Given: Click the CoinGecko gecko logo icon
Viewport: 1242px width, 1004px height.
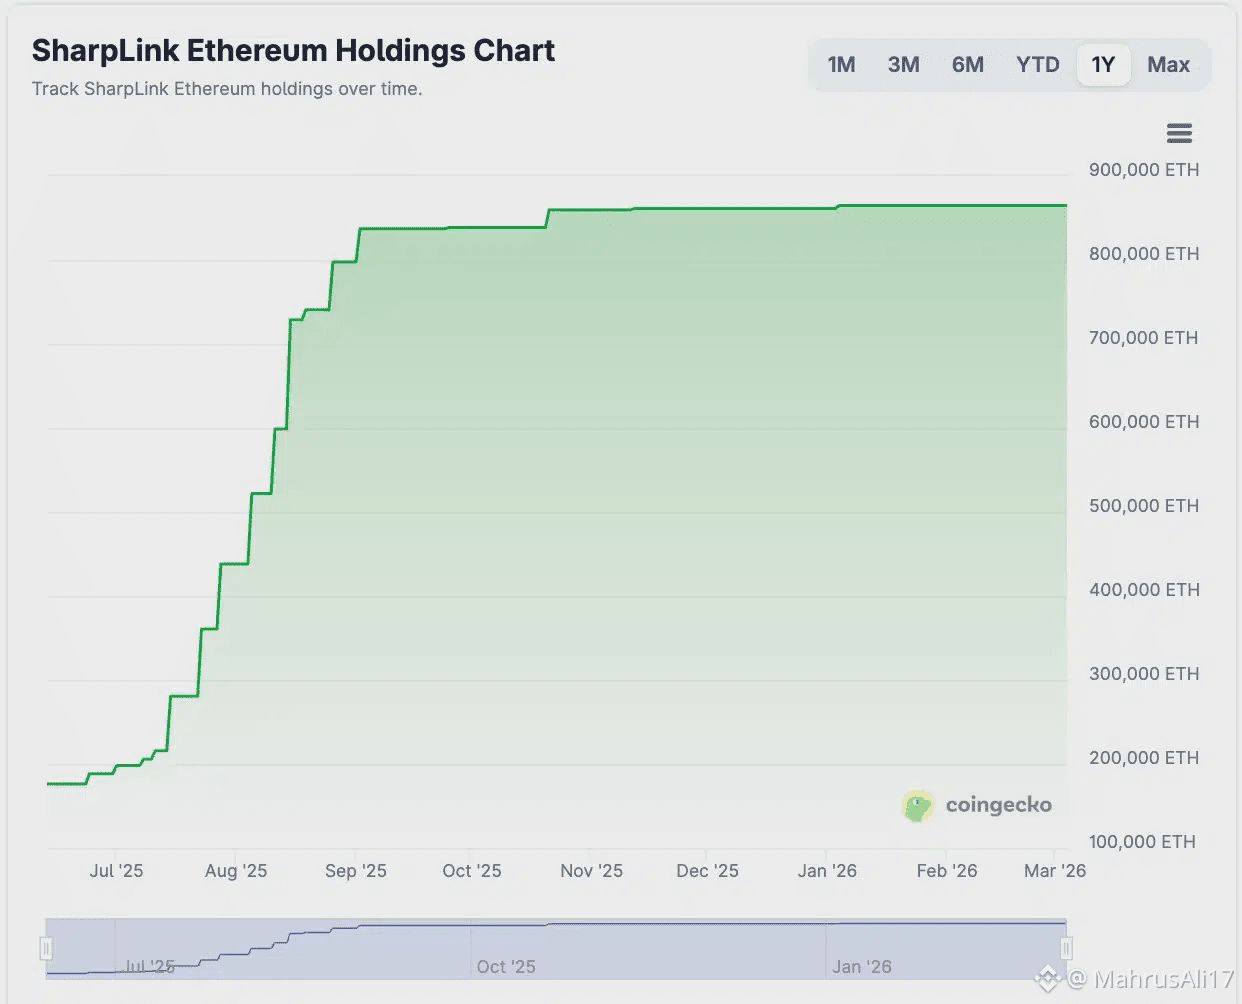Looking at the screenshot, I should (916, 805).
